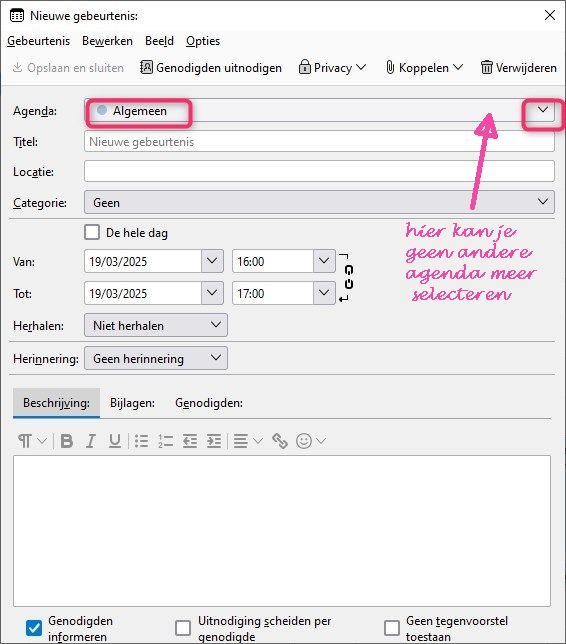Increase indent of description text
This screenshot has height=644, width=566.
214,441
